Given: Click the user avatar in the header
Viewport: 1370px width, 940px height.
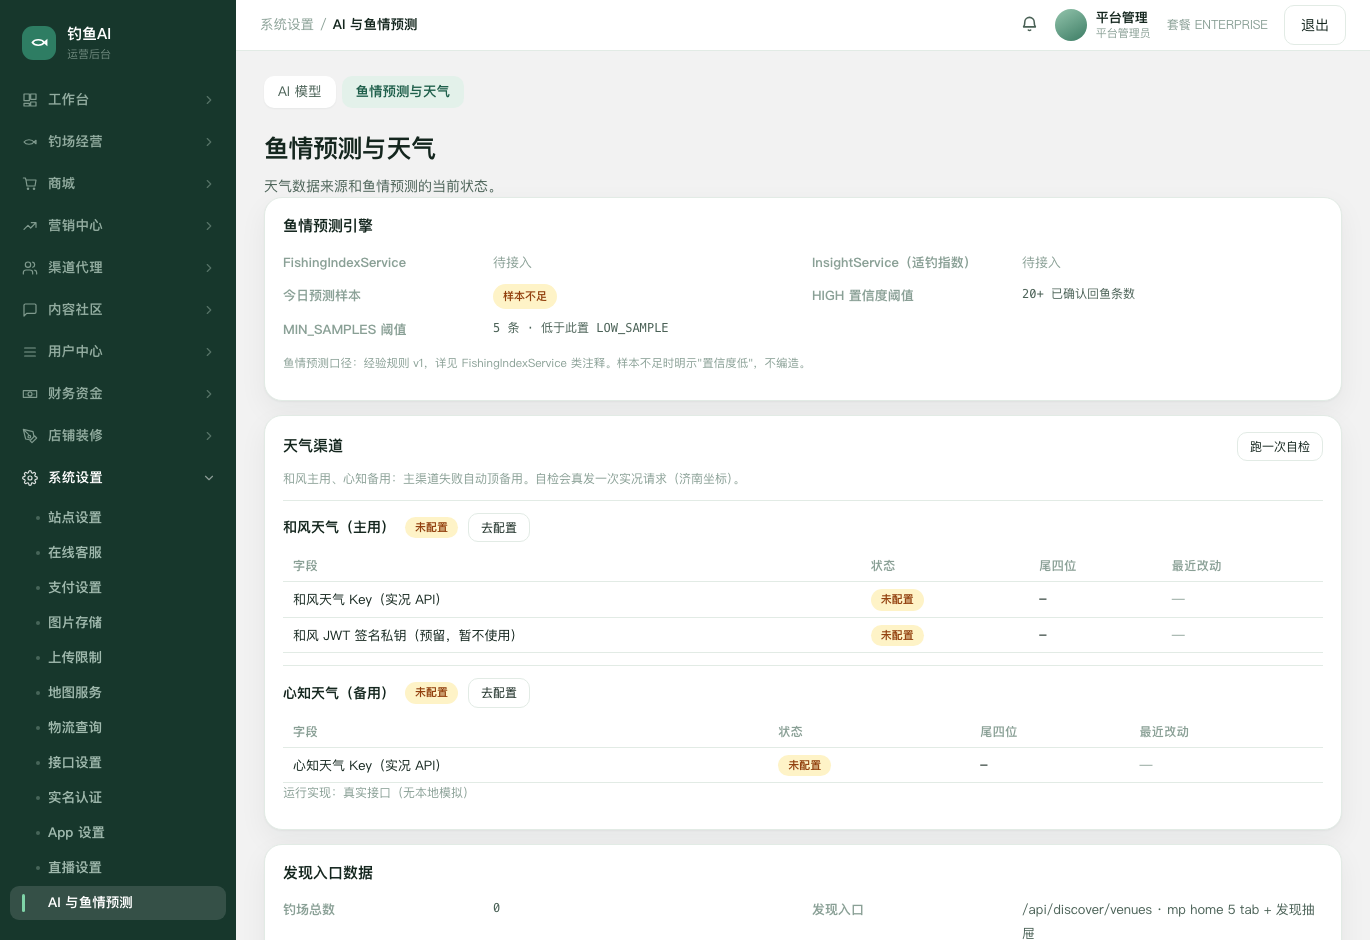Looking at the screenshot, I should 1071,25.
